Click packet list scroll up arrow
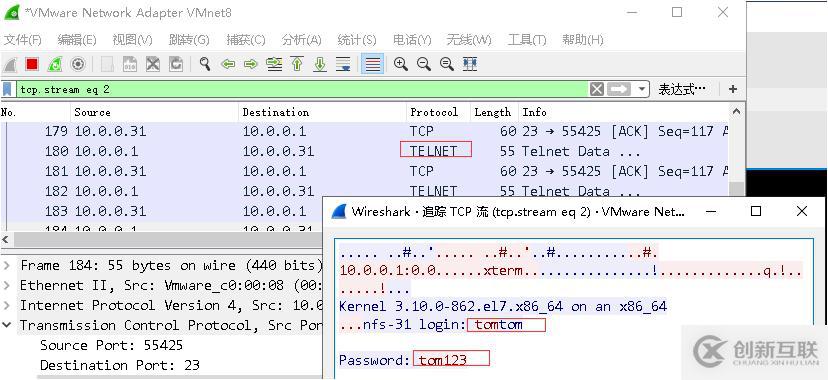This screenshot has width=828, height=380. coord(737,111)
